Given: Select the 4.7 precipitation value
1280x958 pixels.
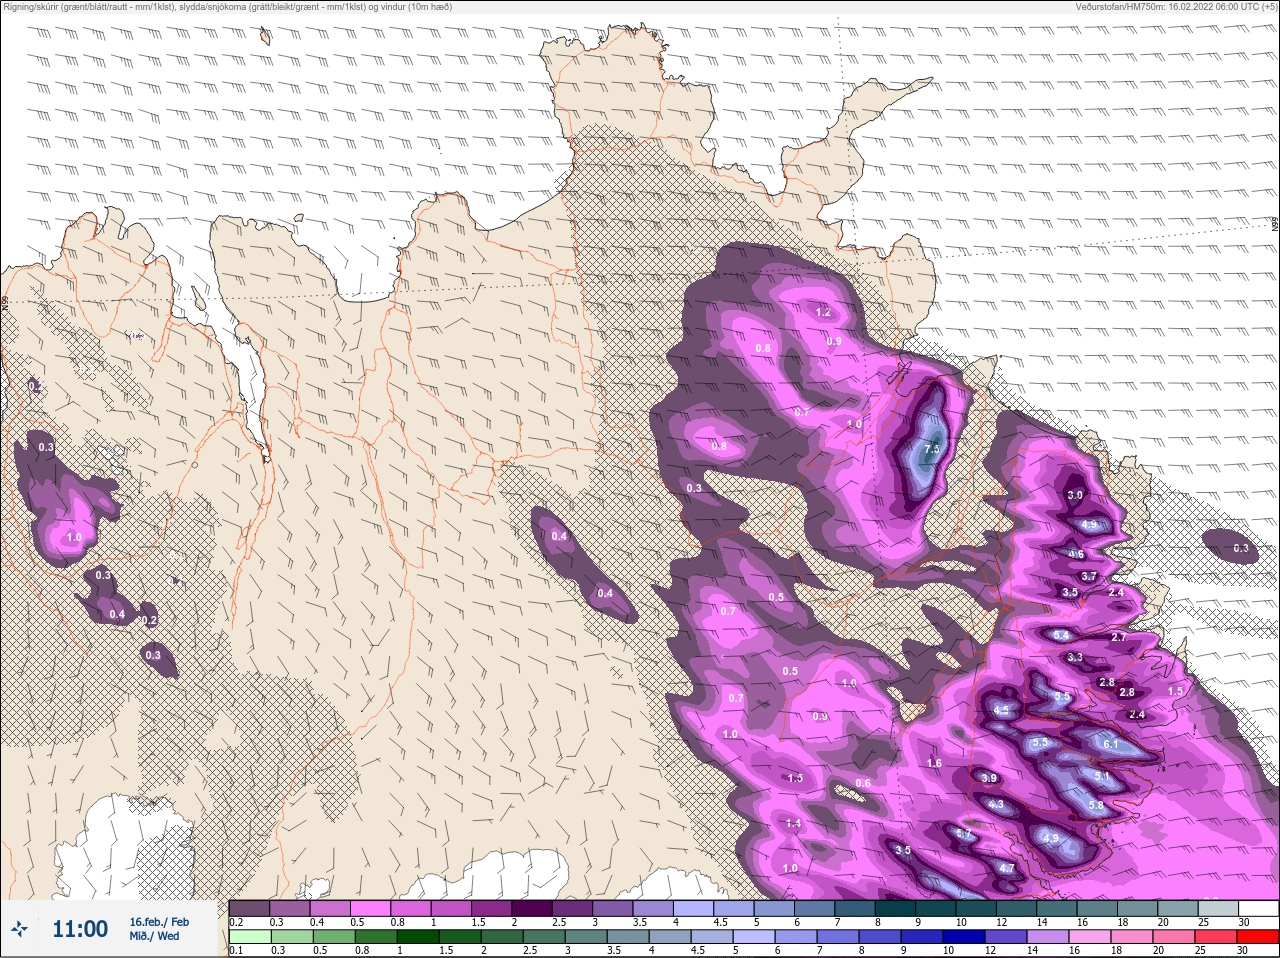Looking at the screenshot, I should point(1007,868).
